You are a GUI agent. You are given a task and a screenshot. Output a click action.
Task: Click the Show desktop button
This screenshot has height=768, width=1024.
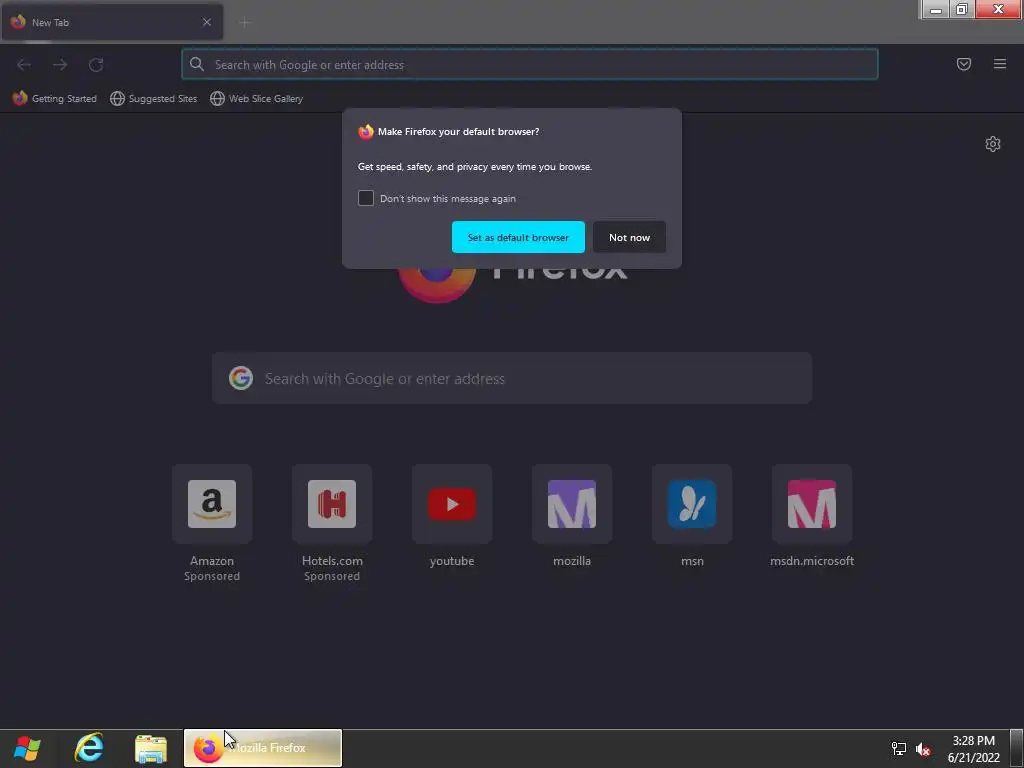click(x=1017, y=748)
